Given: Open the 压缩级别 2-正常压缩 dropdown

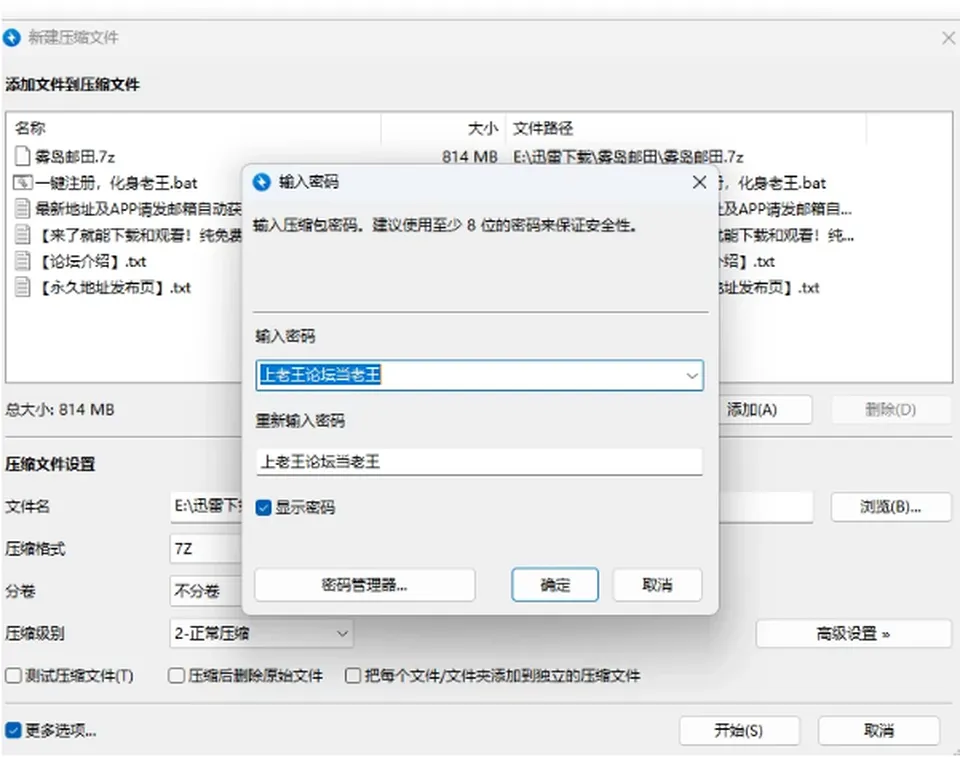Looking at the screenshot, I should point(261,633).
